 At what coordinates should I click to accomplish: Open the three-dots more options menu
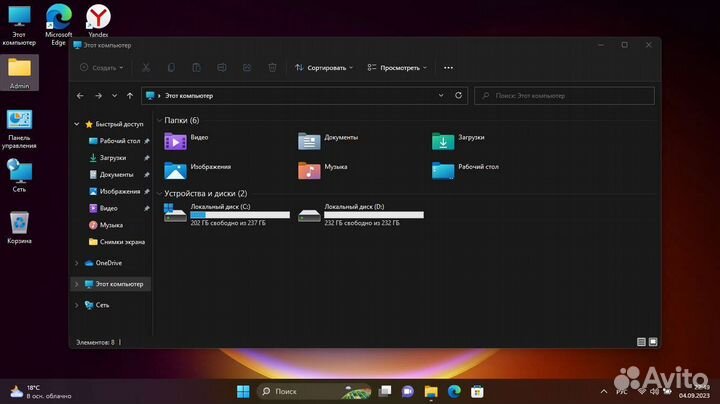point(449,67)
